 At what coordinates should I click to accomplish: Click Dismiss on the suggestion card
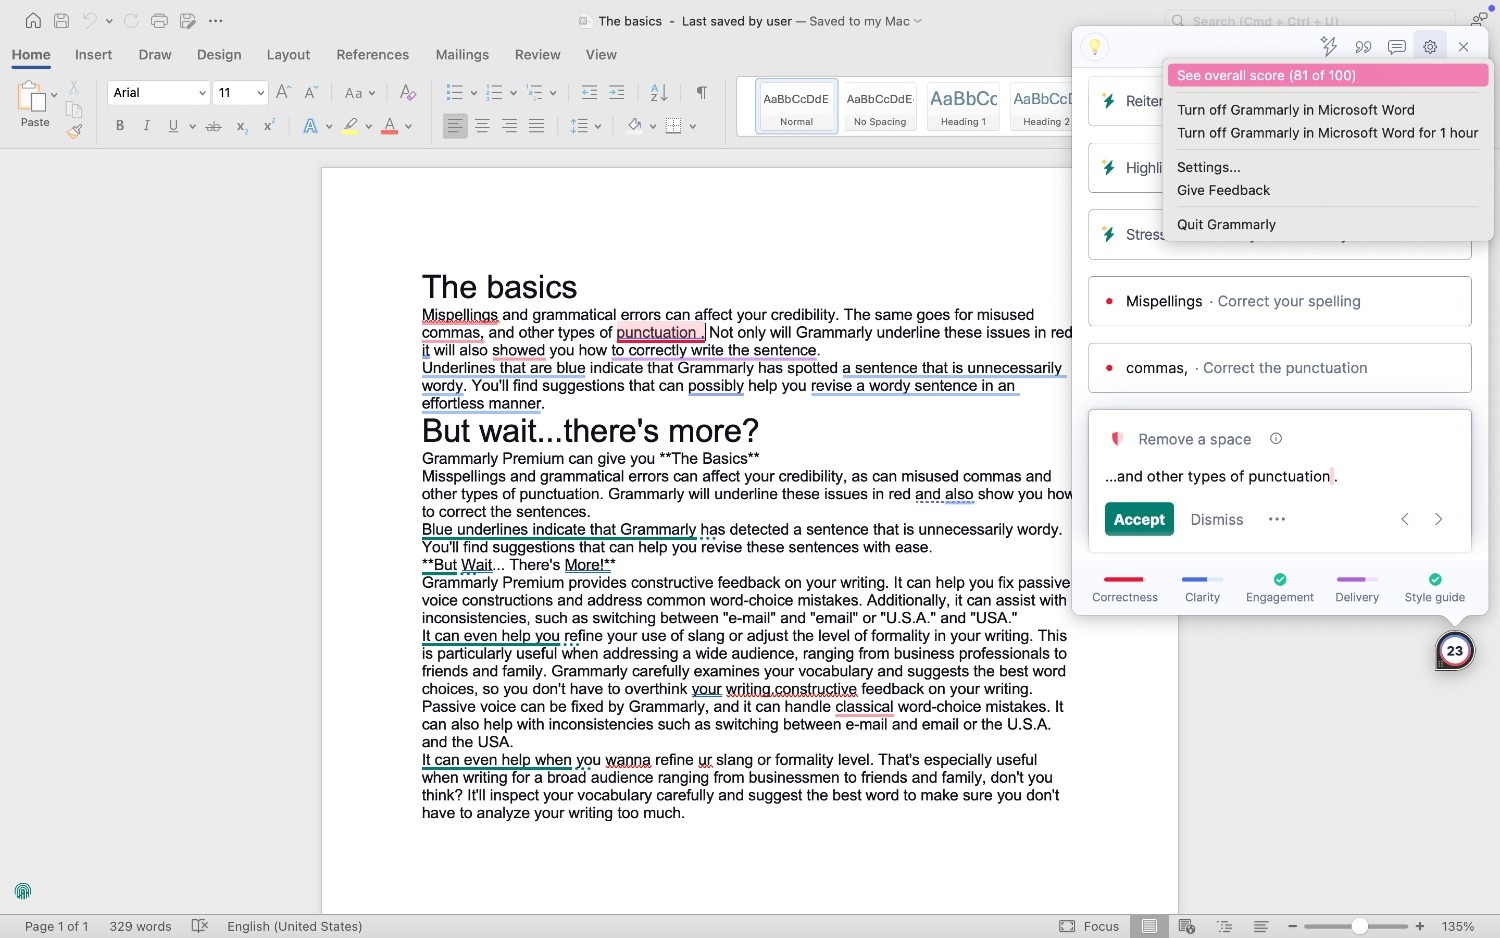[1216, 519]
